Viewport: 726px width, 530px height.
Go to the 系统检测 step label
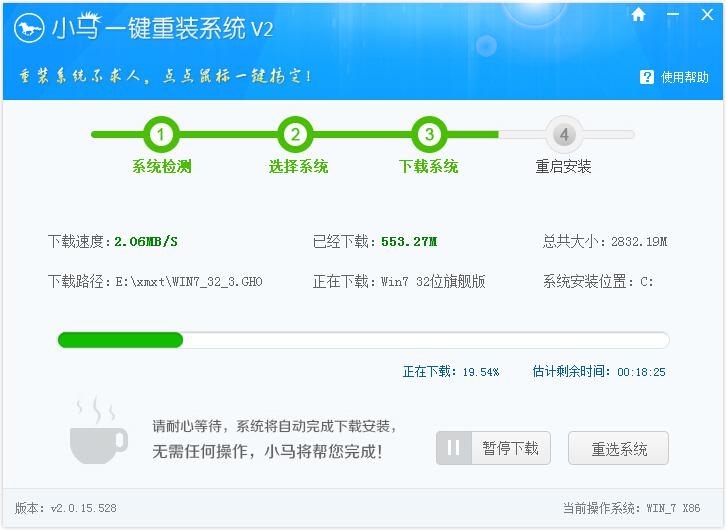[161, 167]
